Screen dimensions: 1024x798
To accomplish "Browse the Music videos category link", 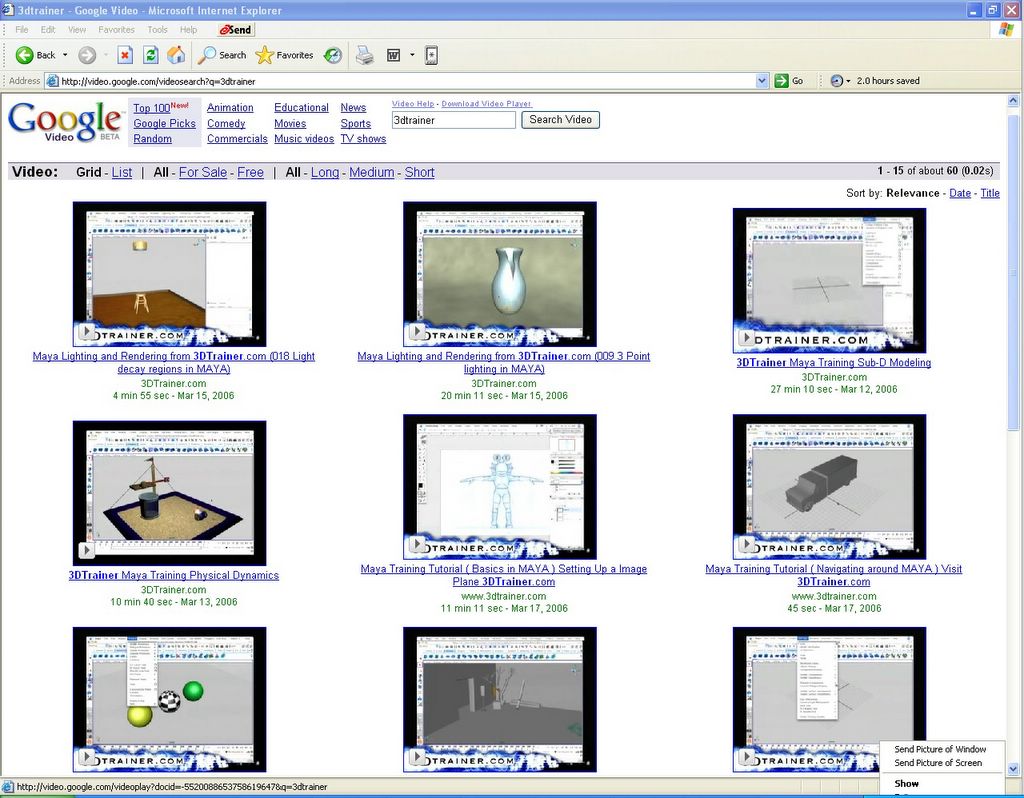I will tap(304, 138).
